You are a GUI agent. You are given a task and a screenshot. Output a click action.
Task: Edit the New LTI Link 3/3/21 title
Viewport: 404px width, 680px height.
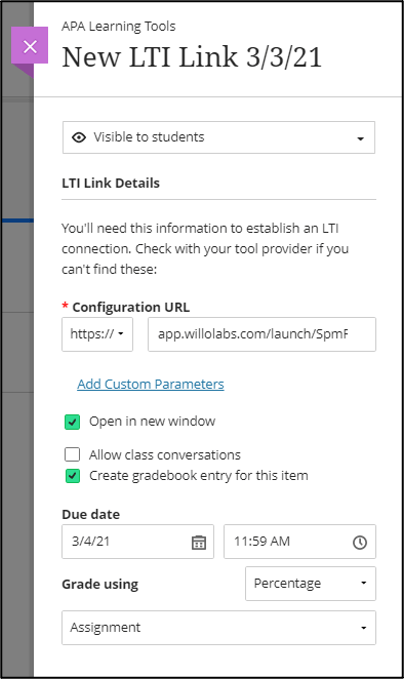point(192,57)
